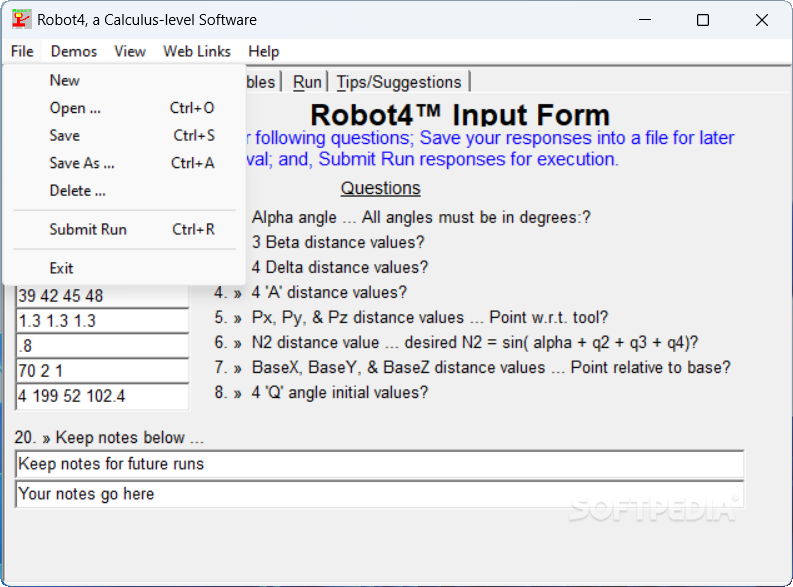Choose Delete ... from the File menu

tap(124, 191)
